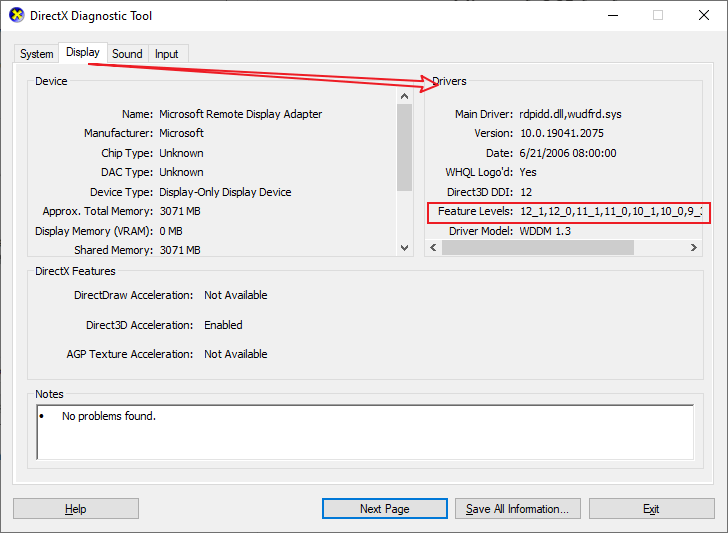Screen dimensions: 728x533
Task: Click Driver Model value 'WDDM 1.3'
Action: [545, 231]
